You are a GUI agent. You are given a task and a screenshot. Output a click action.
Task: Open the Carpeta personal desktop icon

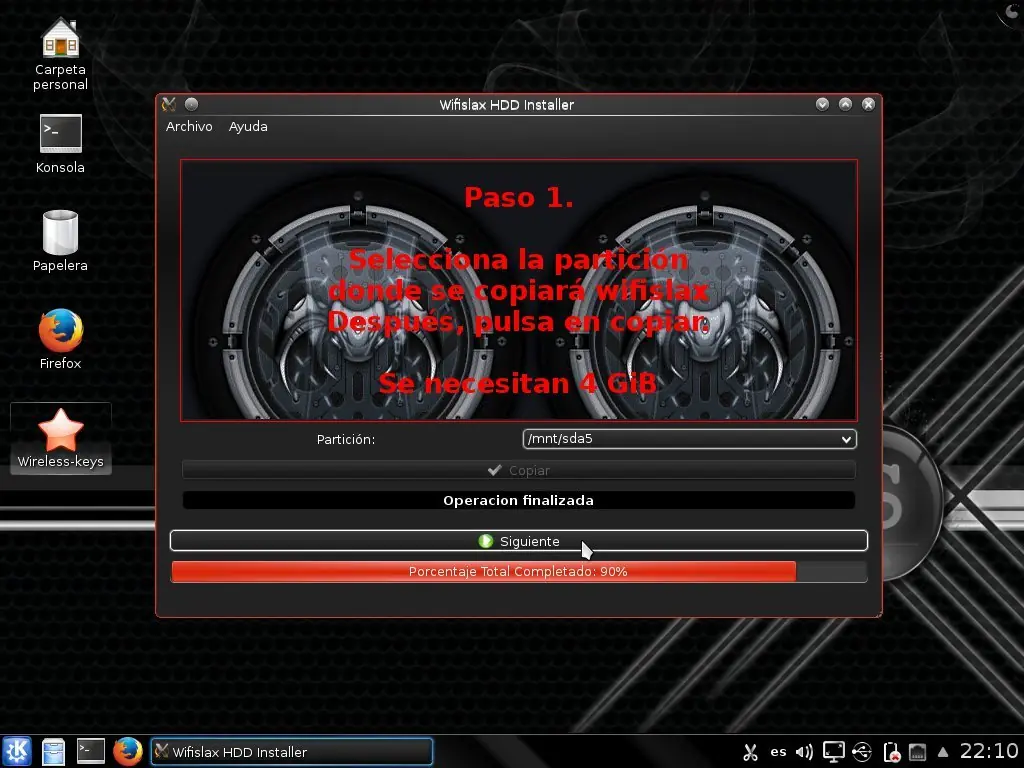tap(60, 55)
